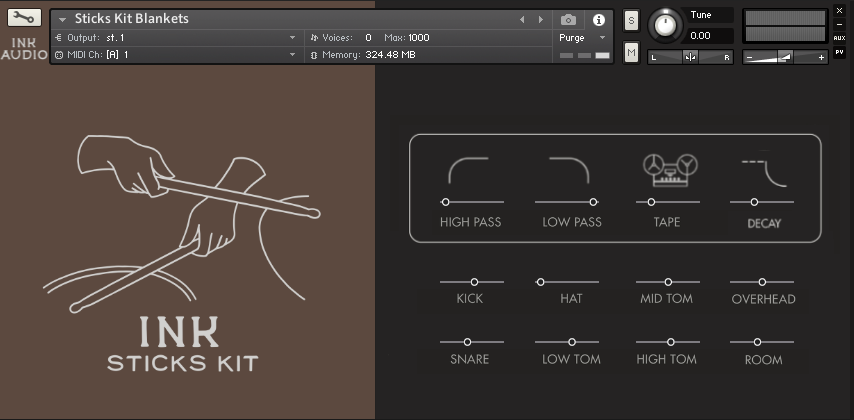
Task: Click the LOW PASS label
Action: point(572,222)
